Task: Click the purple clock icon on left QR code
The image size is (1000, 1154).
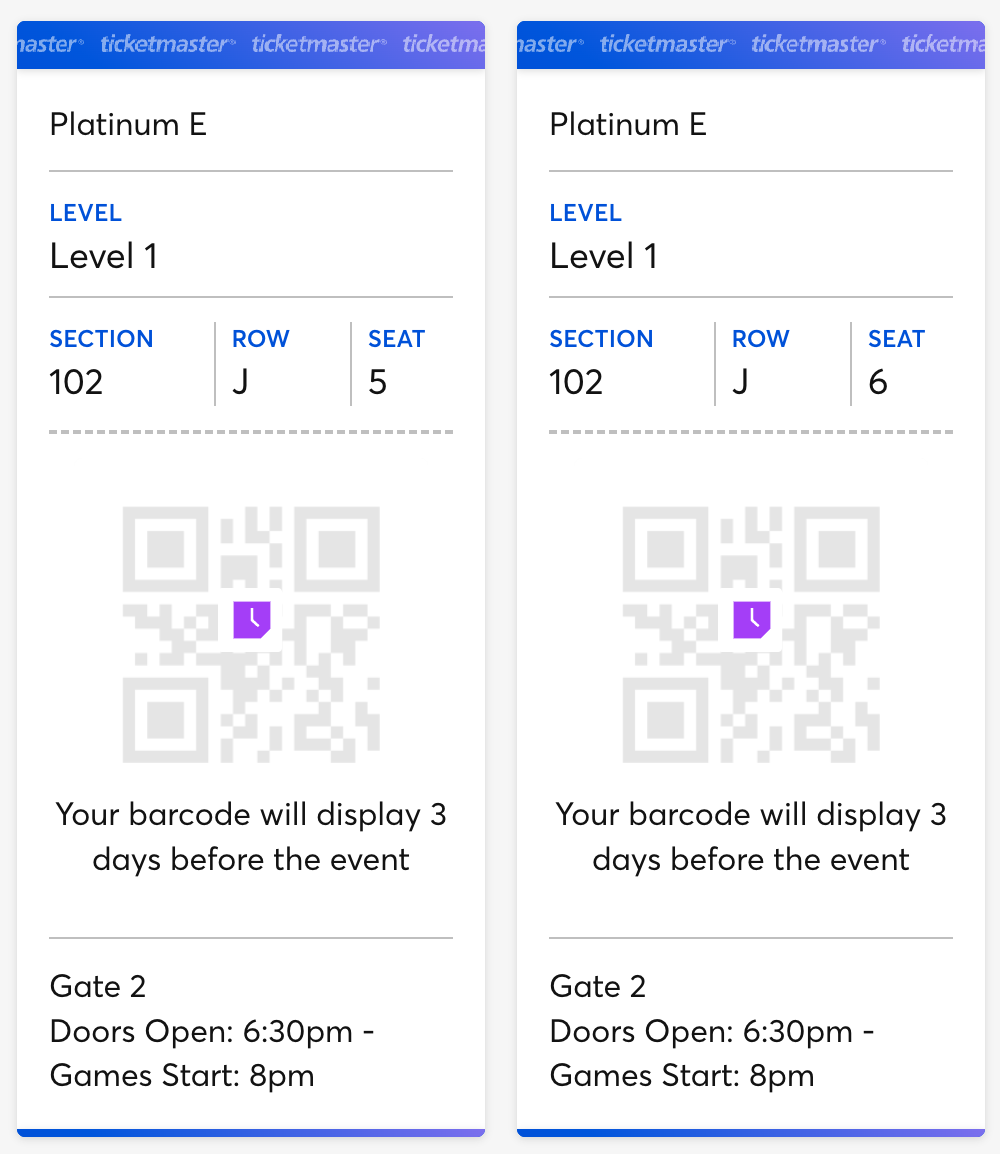Action: (x=251, y=620)
